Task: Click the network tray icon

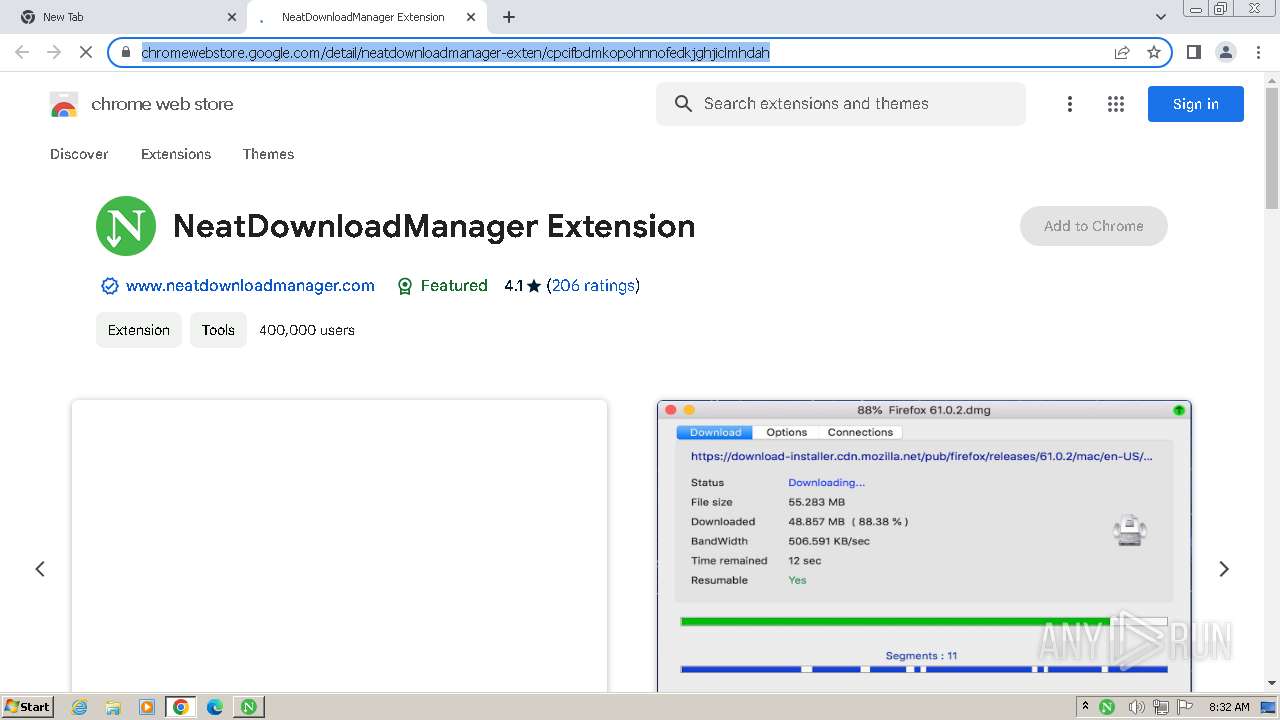Action: tap(1160, 707)
